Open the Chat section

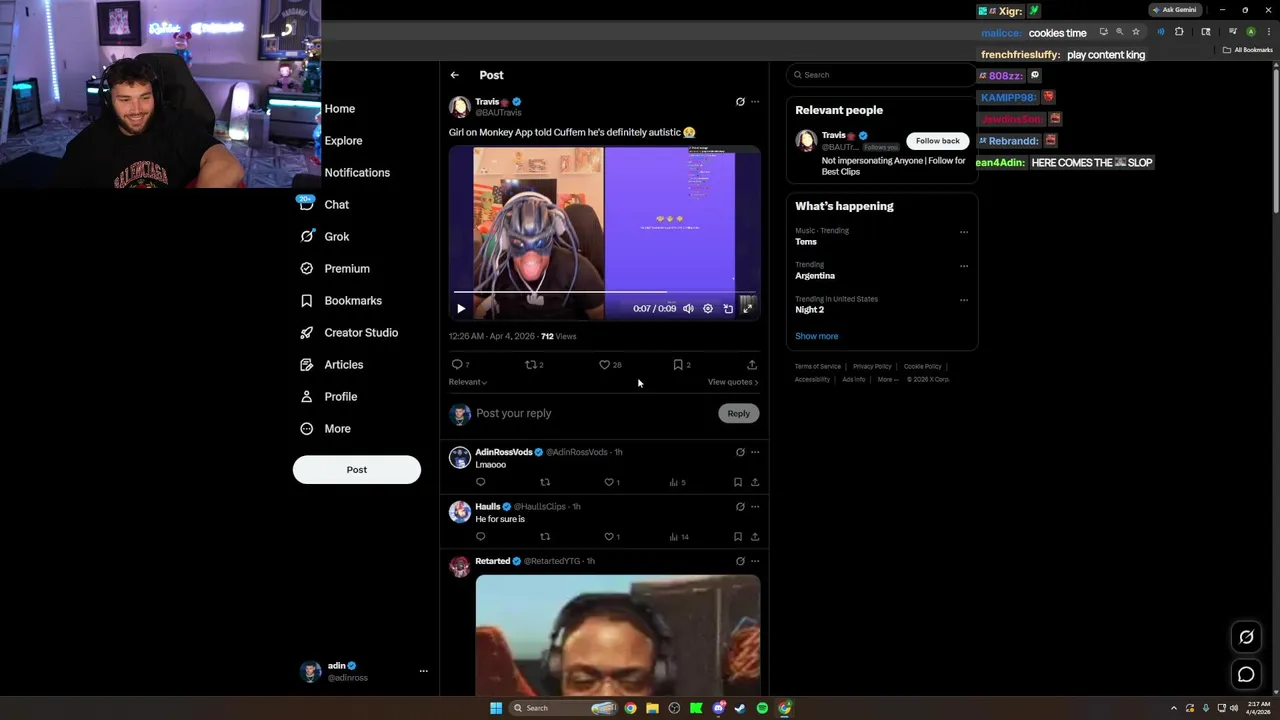pos(323,204)
